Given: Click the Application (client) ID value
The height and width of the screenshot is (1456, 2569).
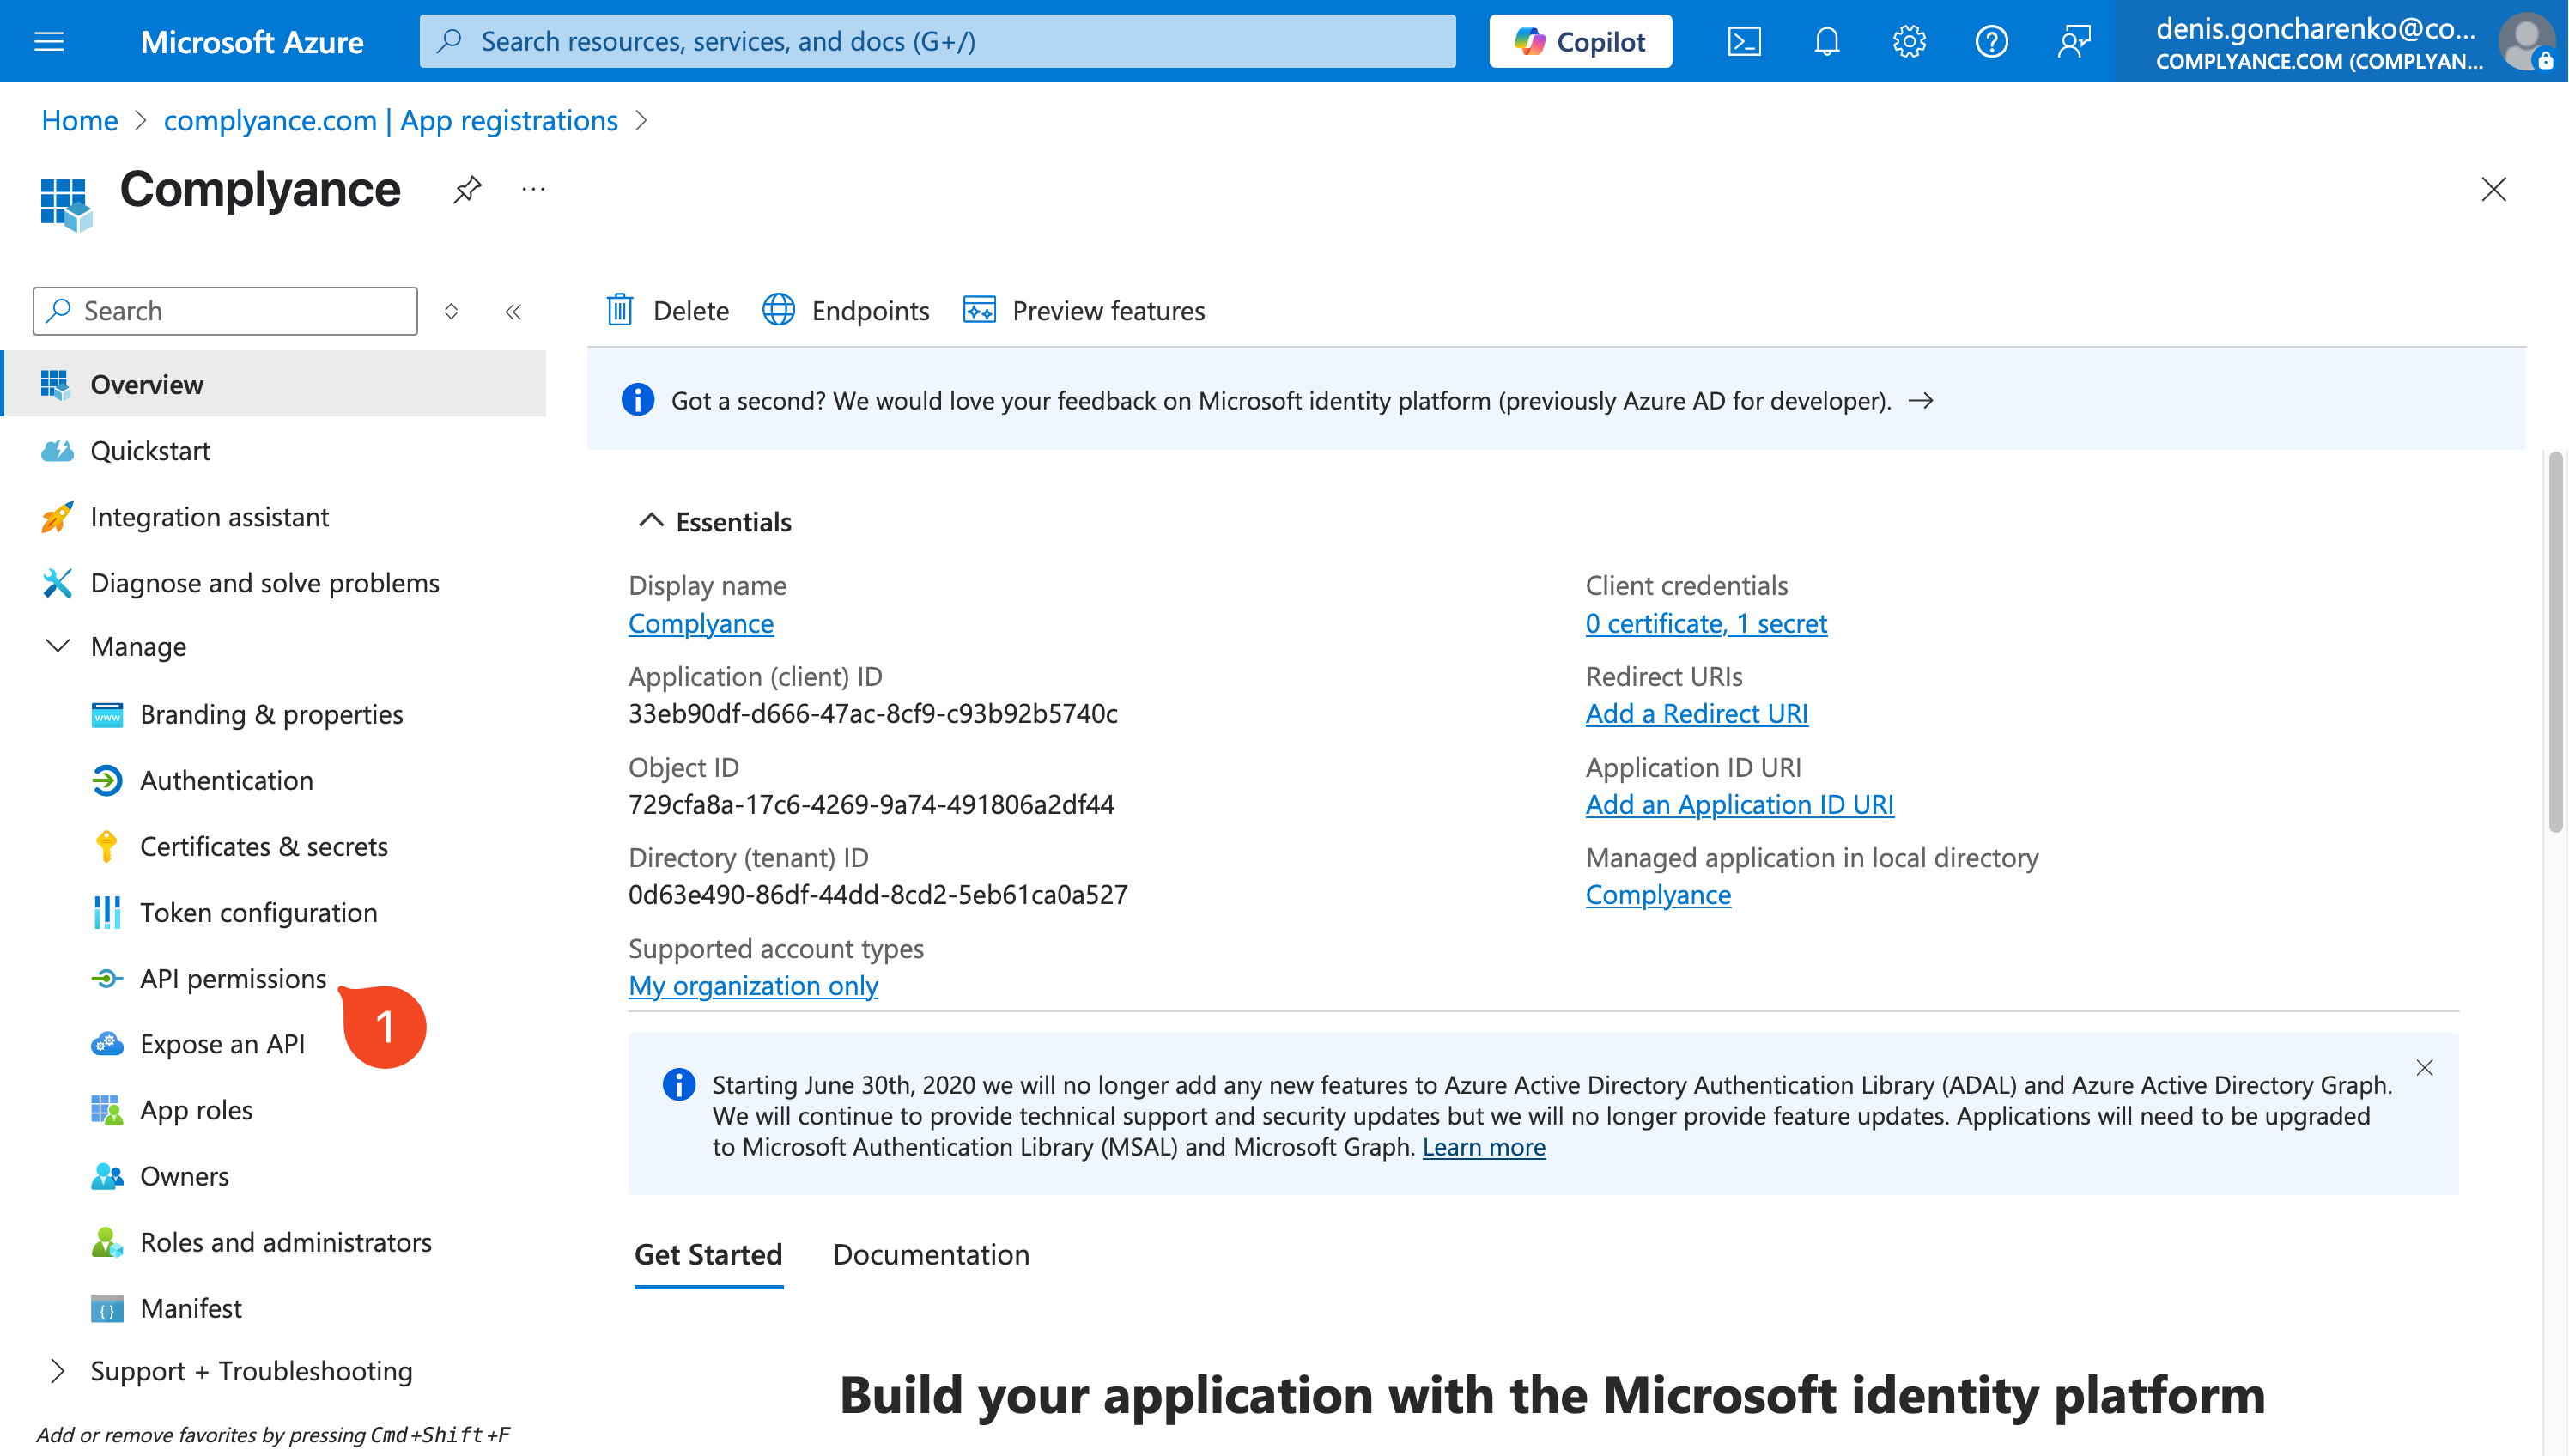Looking at the screenshot, I should [872, 713].
